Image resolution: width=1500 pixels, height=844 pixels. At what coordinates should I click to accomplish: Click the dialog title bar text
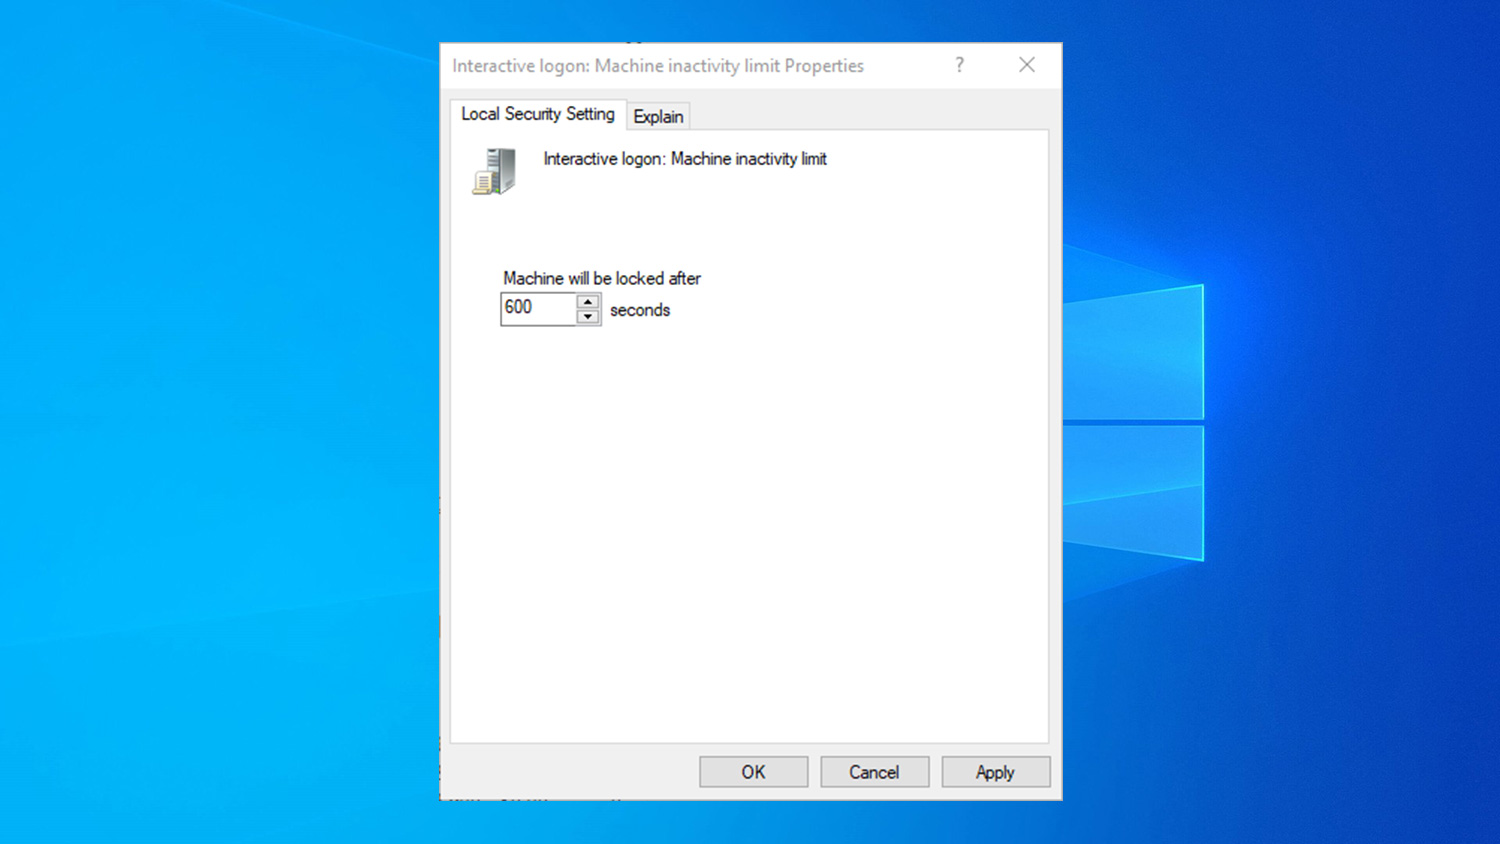pyautogui.click(x=658, y=65)
